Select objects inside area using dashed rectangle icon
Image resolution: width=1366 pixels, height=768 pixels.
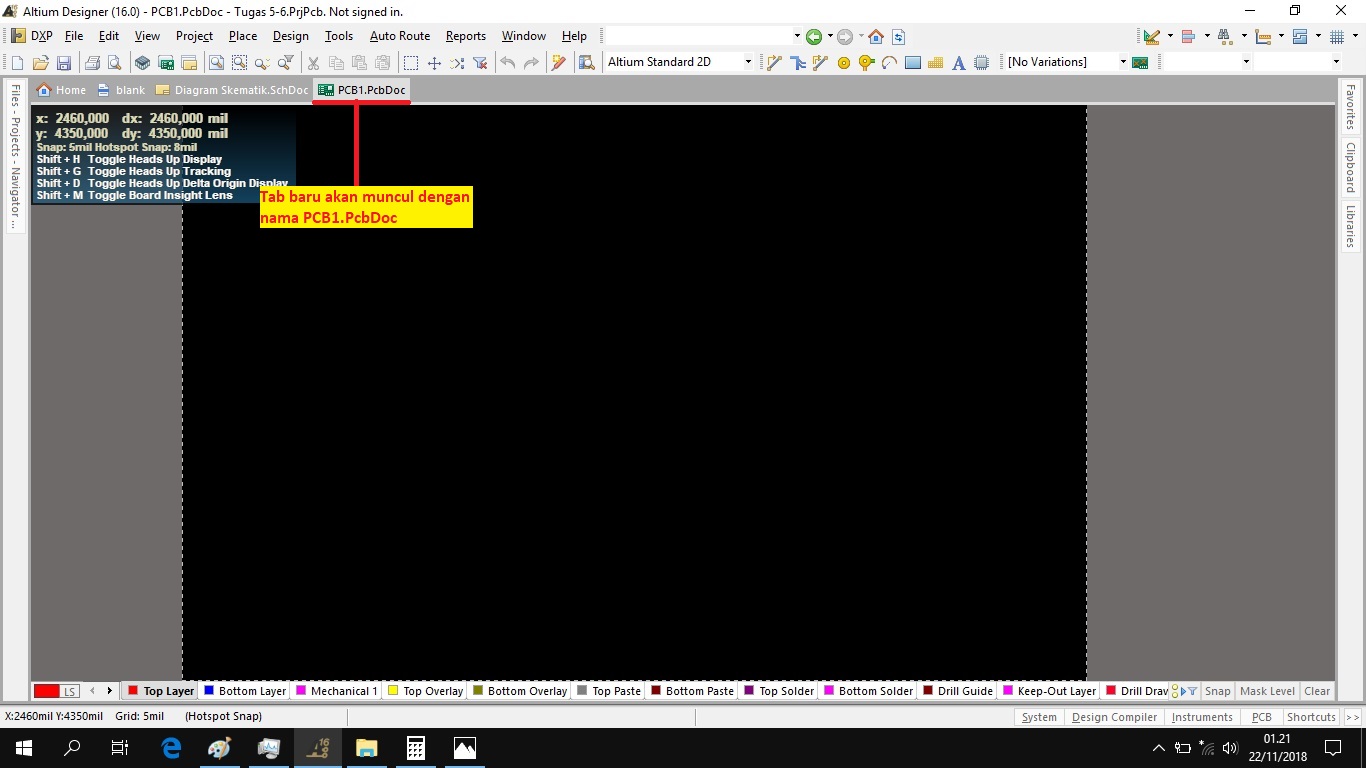point(411,62)
